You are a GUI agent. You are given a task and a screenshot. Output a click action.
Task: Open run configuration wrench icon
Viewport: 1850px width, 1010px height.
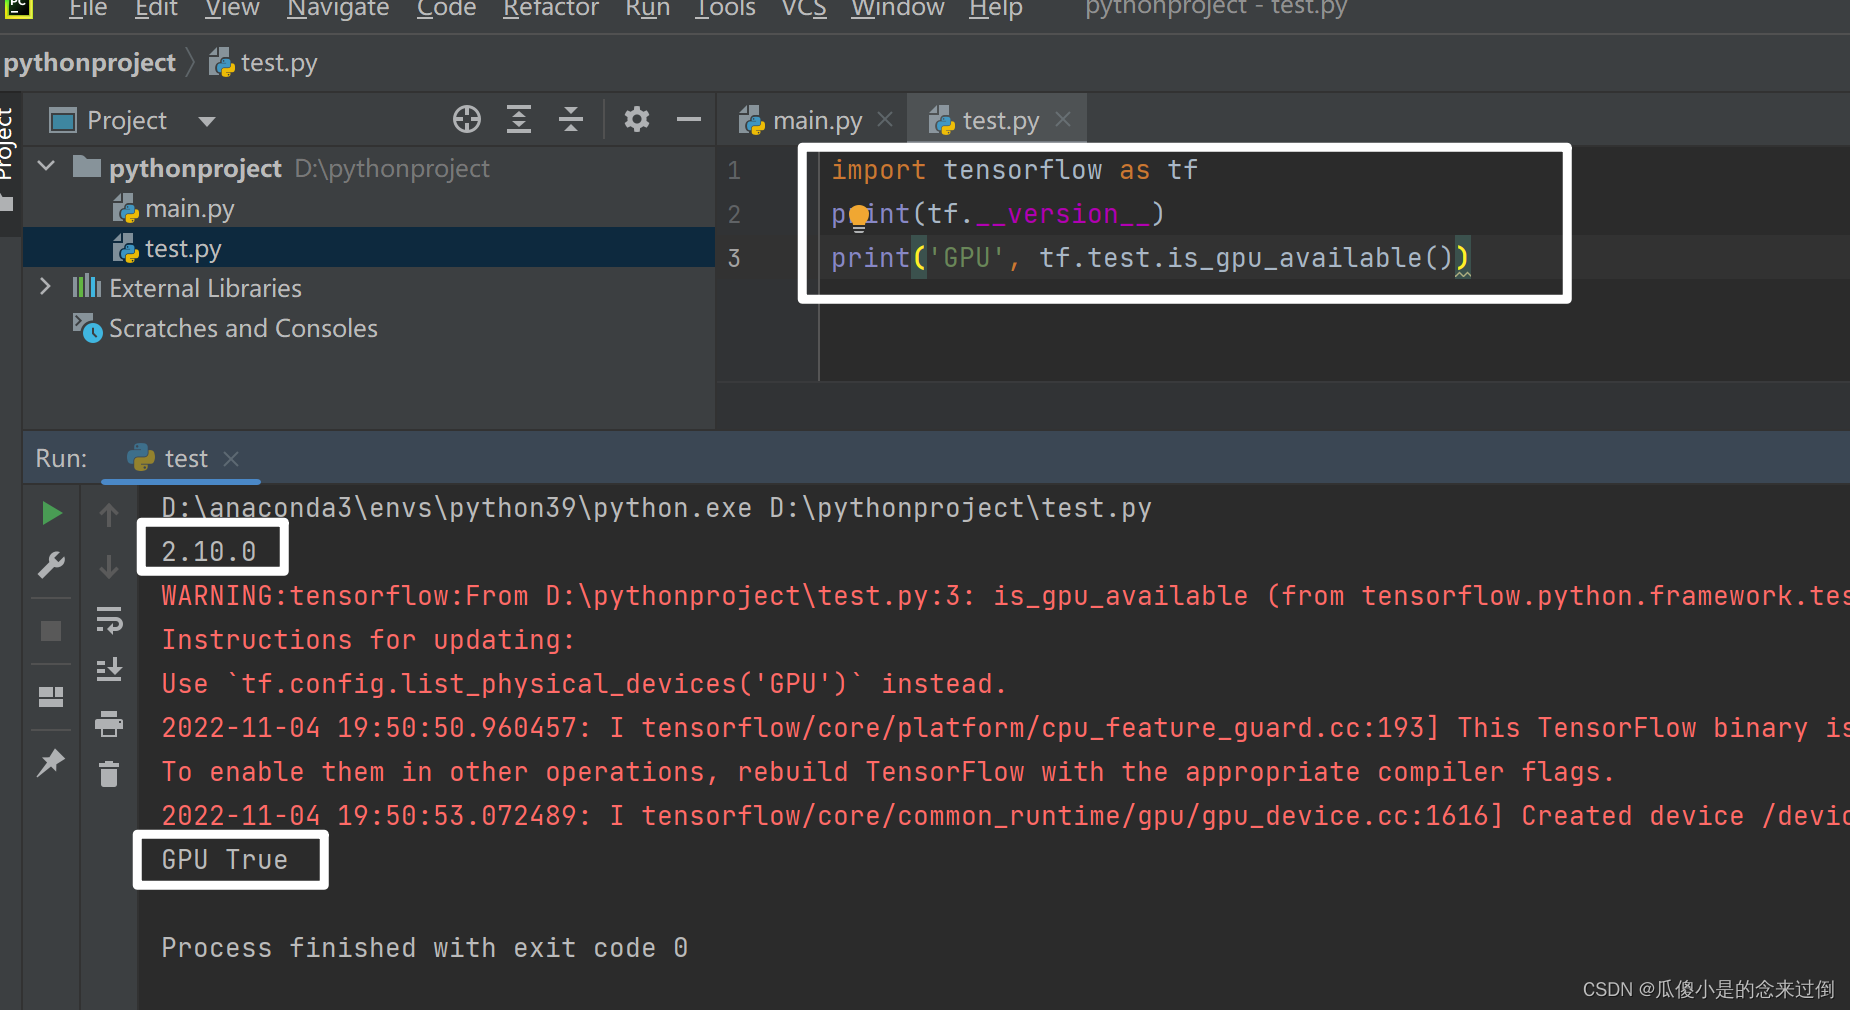click(x=51, y=565)
